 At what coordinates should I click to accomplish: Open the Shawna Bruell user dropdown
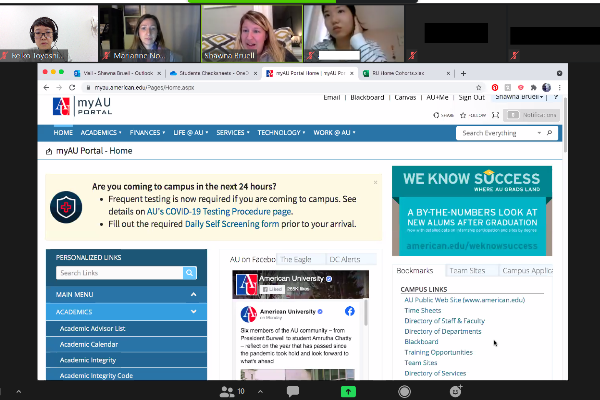[519, 97]
